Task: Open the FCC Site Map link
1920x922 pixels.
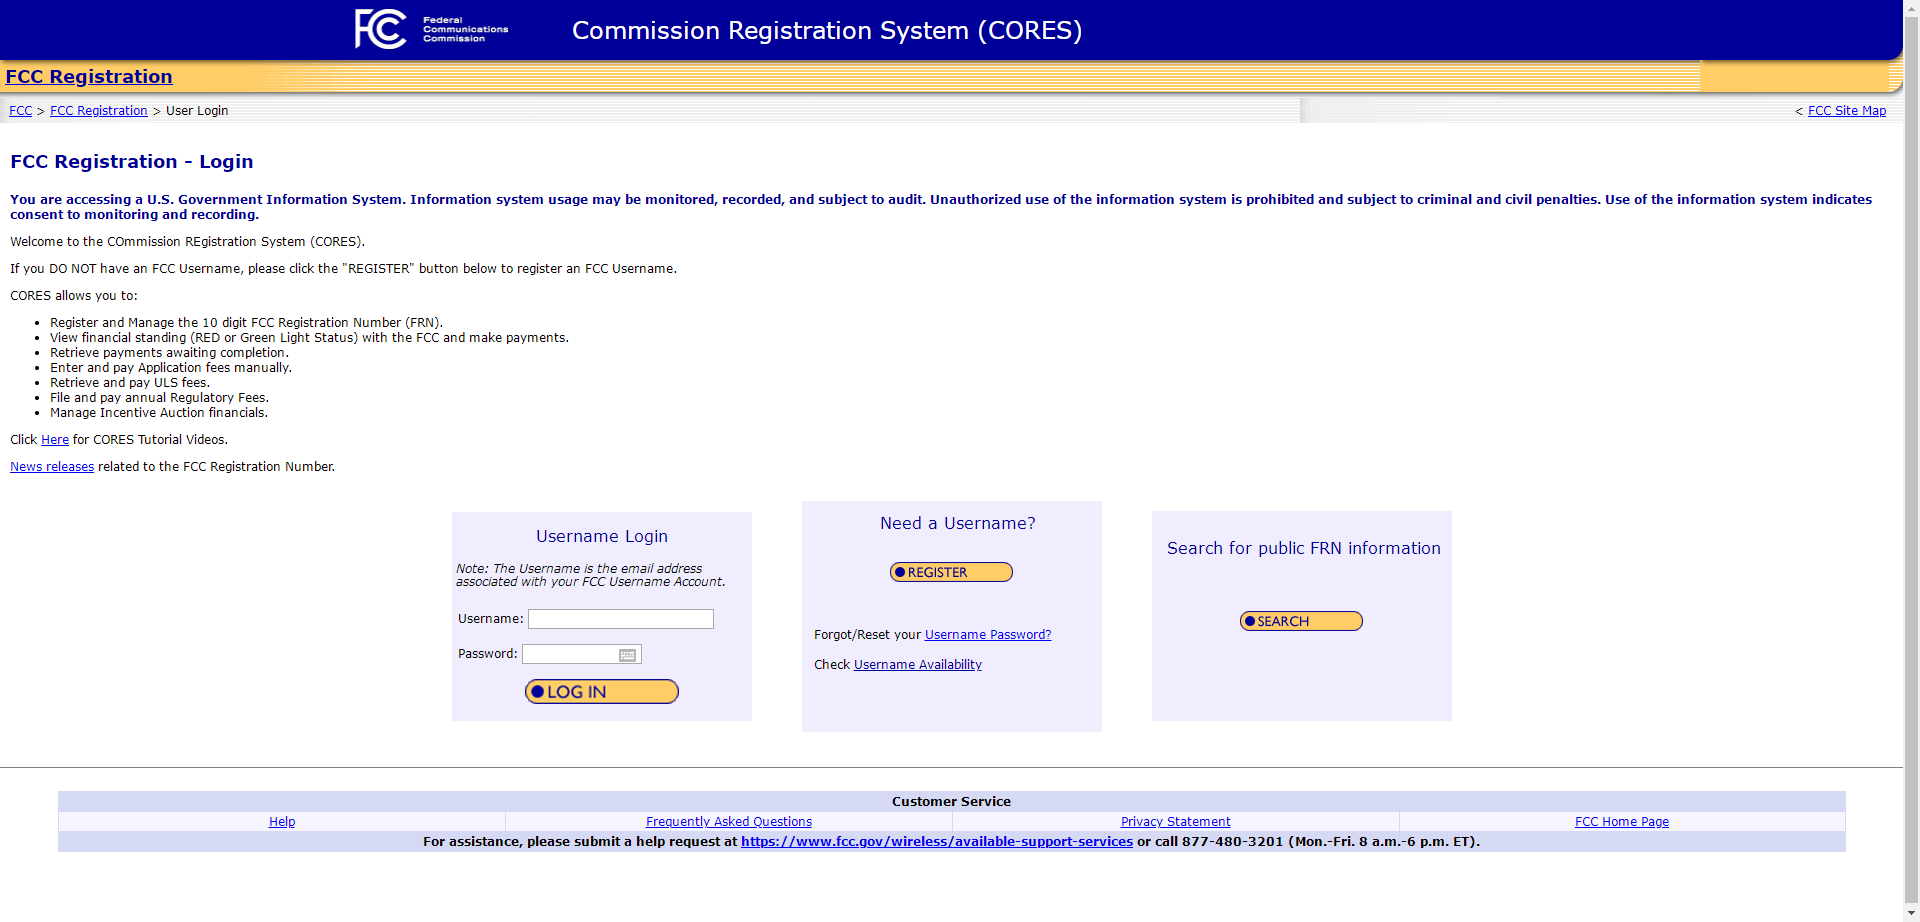Action: [x=1846, y=111]
